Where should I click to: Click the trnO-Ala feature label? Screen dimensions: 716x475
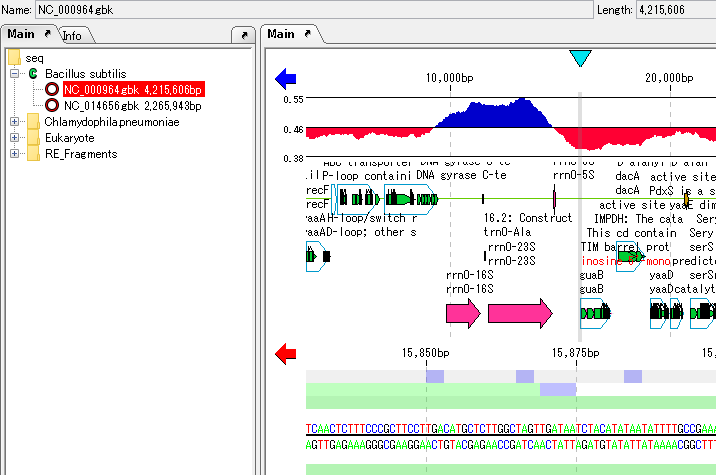[507, 232]
